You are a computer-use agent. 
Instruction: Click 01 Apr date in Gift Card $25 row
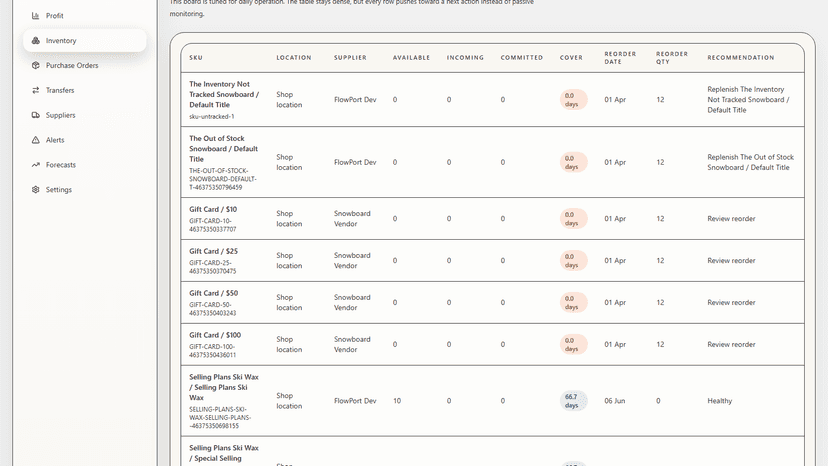tap(615, 260)
